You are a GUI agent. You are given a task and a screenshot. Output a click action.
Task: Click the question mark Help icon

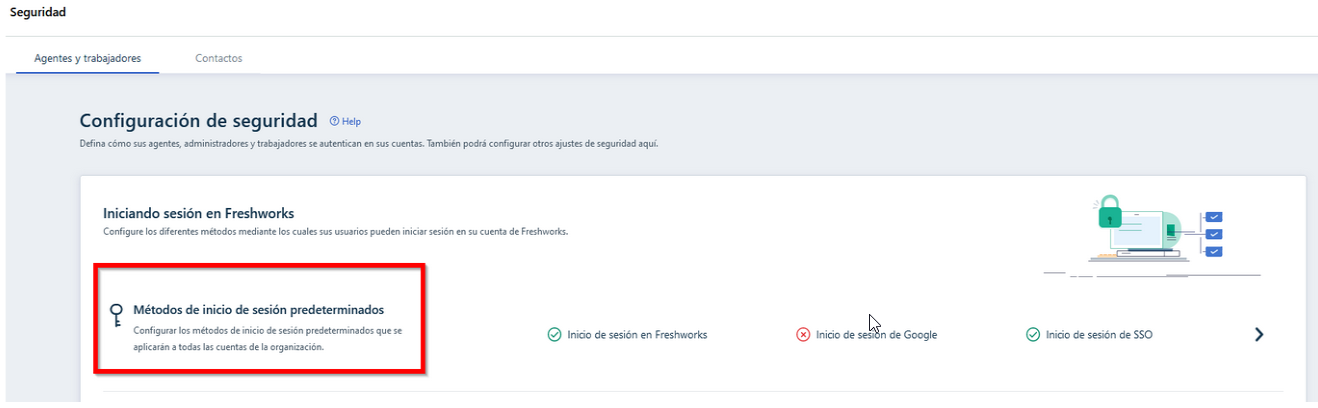(x=334, y=121)
